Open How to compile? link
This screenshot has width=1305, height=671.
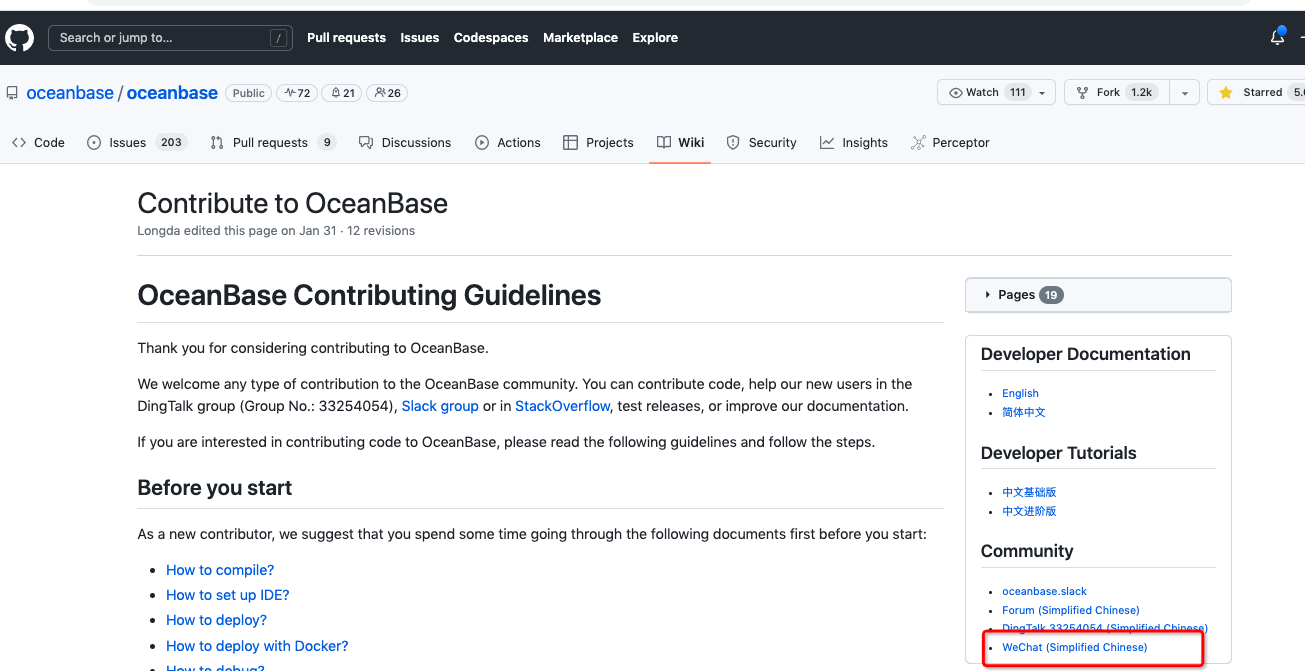coord(220,570)
